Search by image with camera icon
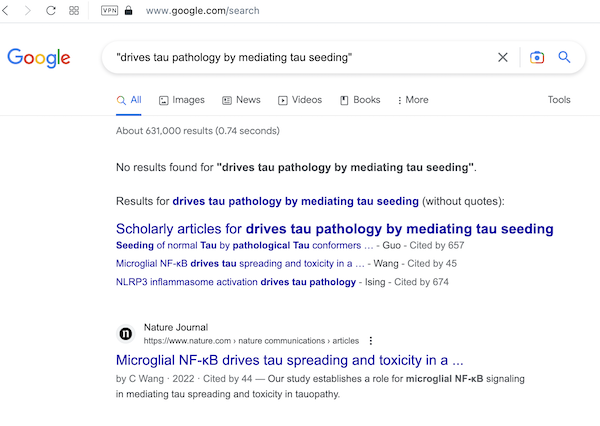600x426 pixels. pos(537,57)
